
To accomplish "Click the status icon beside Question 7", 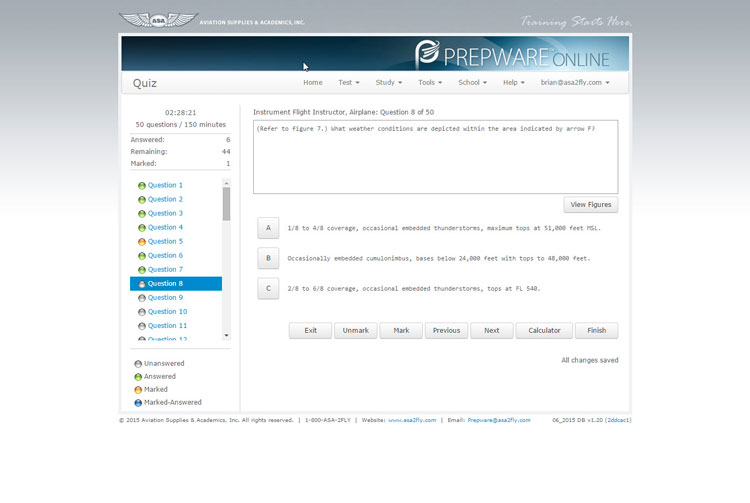I will click(x=142, y=270).
